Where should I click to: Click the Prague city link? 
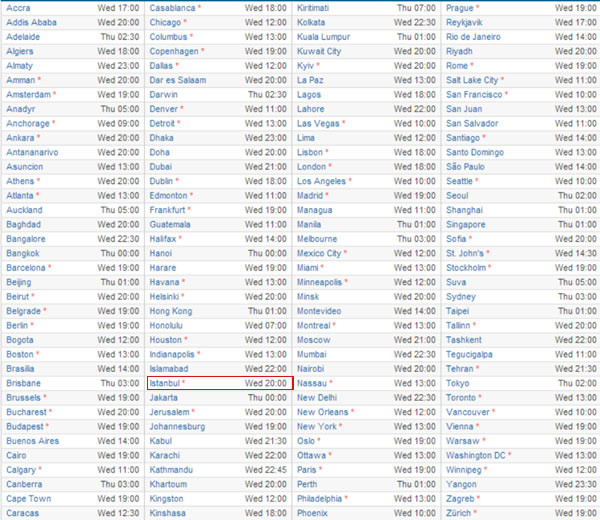pos(459,8)
